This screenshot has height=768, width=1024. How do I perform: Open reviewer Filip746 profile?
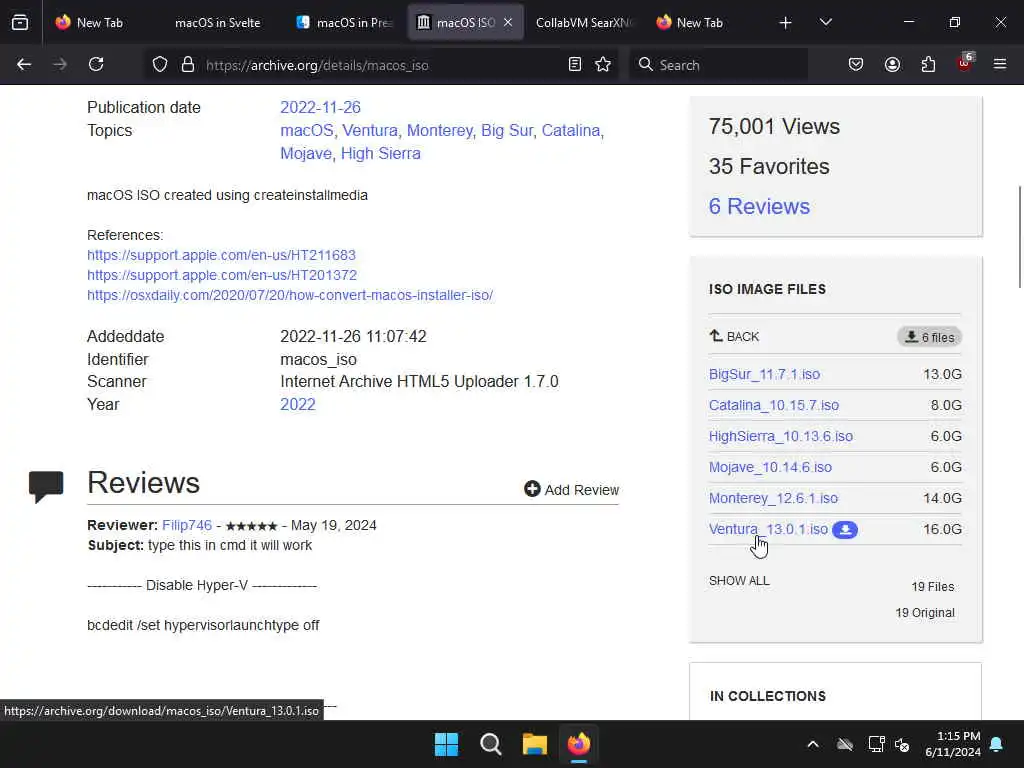(187, 525)
